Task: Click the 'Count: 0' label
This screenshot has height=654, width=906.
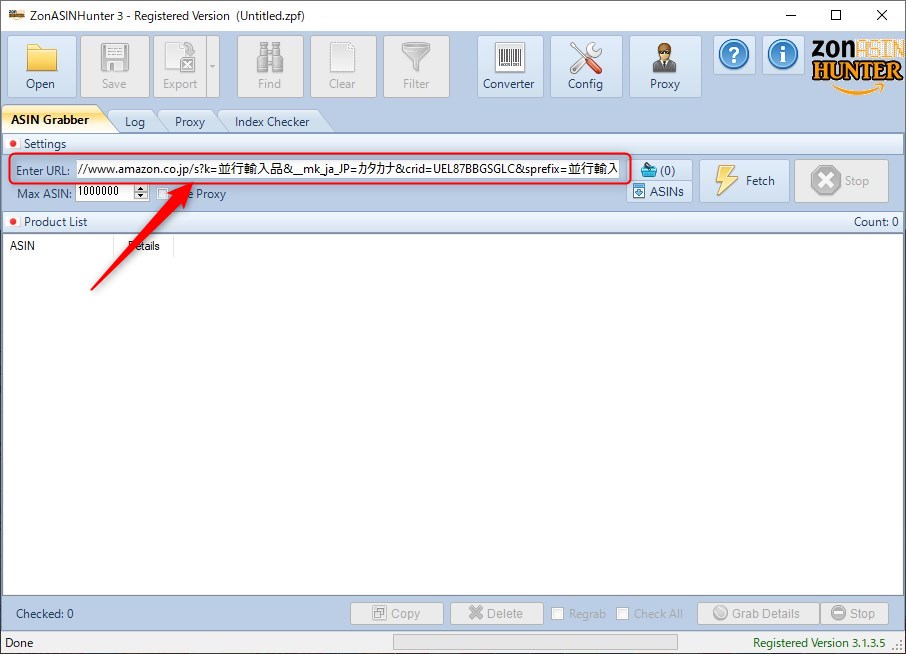Action: tap(876, 222)
